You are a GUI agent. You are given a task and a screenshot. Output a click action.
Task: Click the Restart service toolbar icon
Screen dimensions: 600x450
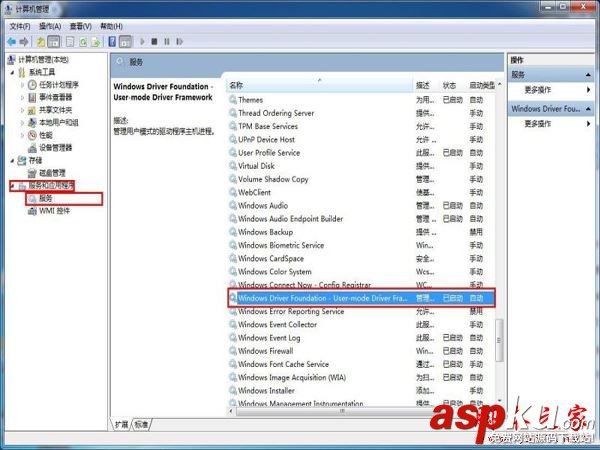179,41
